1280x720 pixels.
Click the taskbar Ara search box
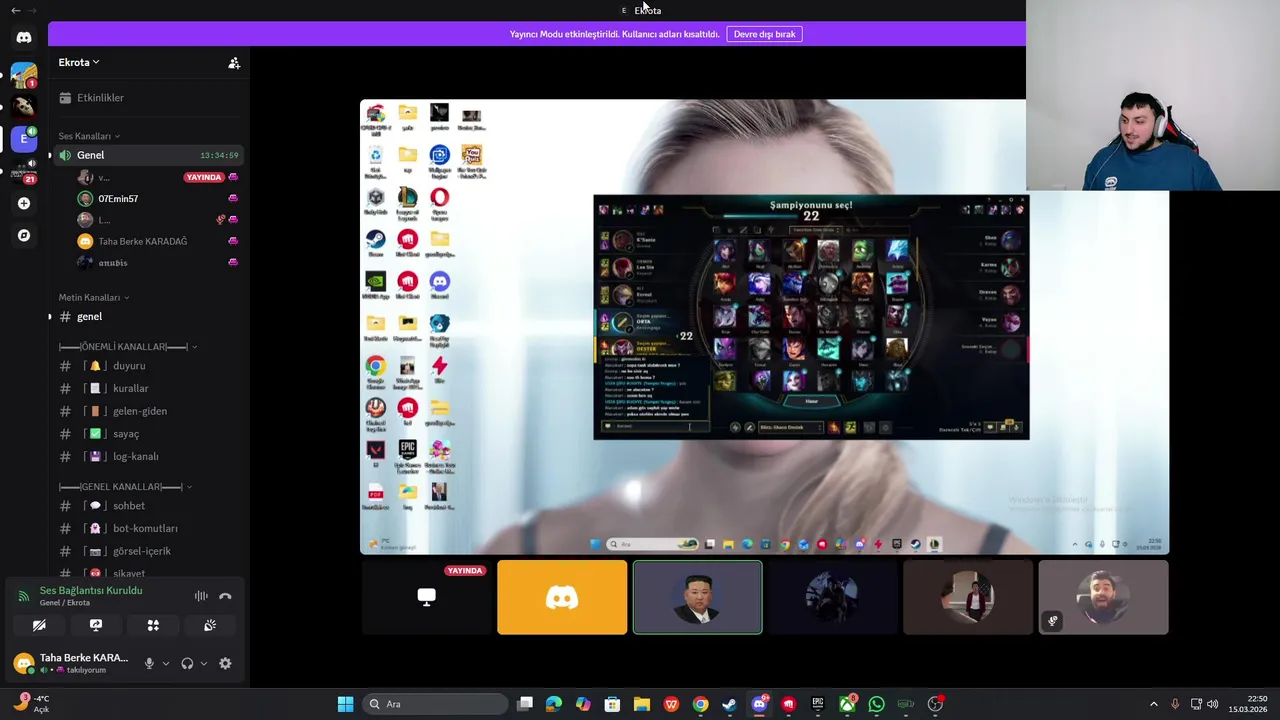(x=435, y=704)
